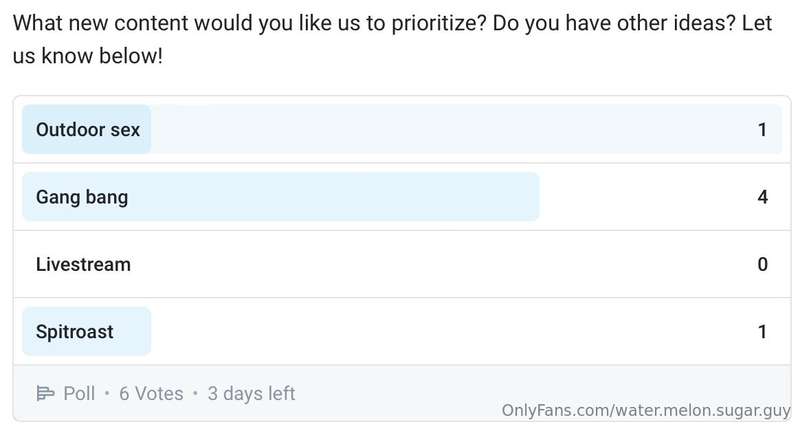Select the Outdoor option label in the poll

click(x=88, y=130)
